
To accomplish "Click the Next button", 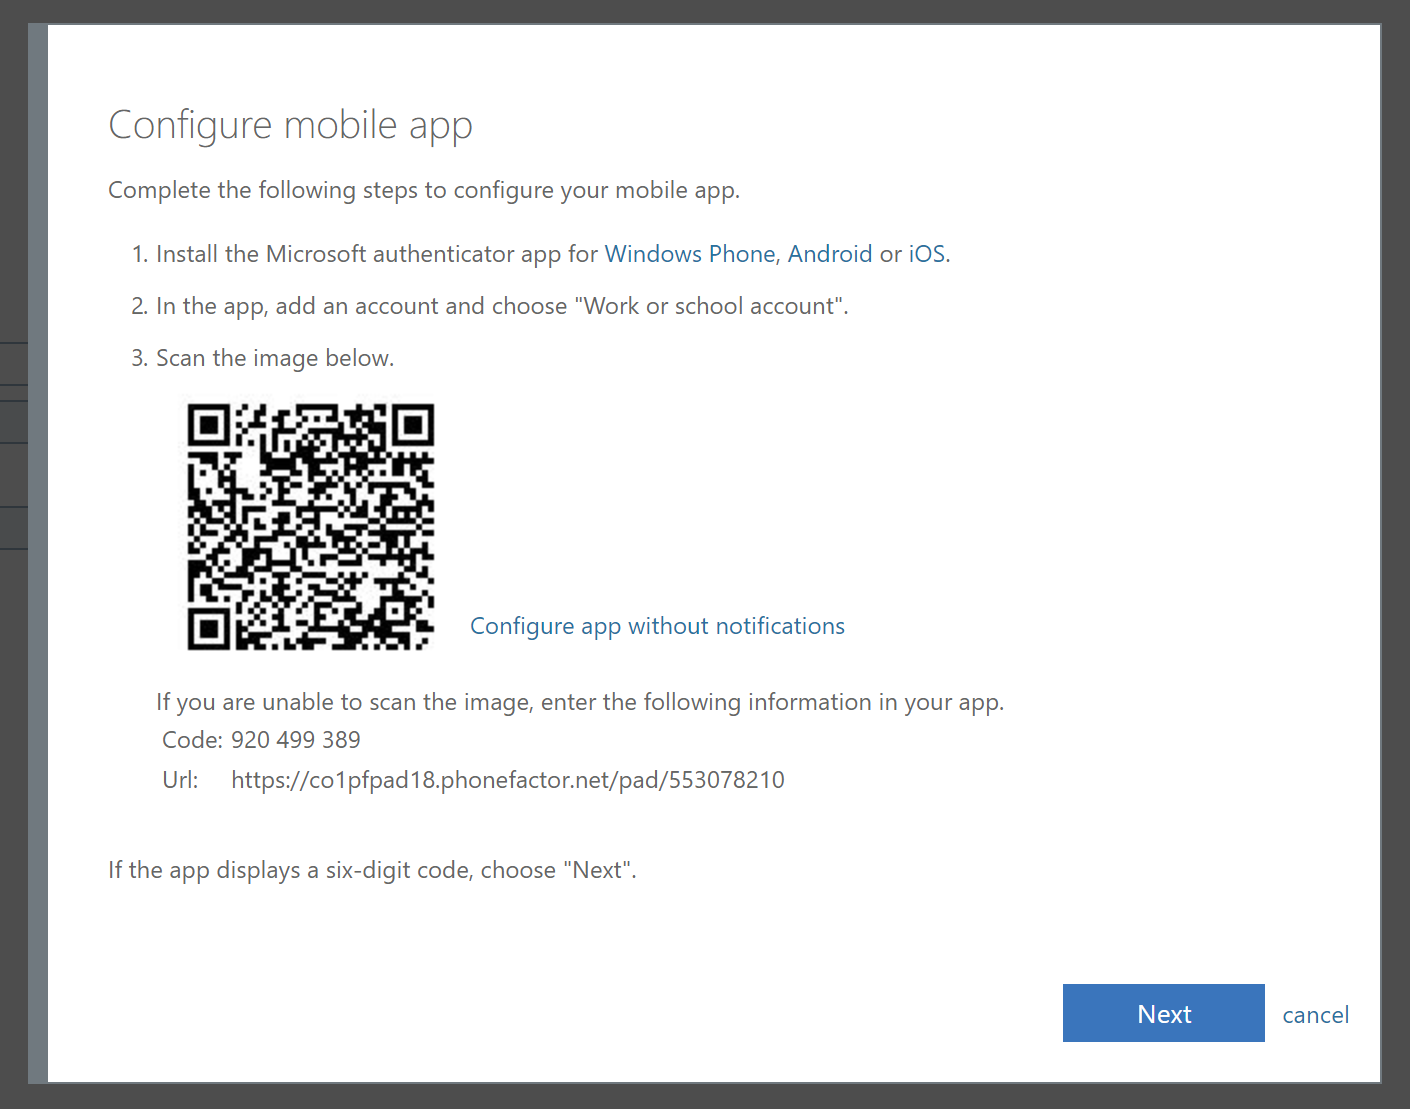I will coord(1163,1013).
